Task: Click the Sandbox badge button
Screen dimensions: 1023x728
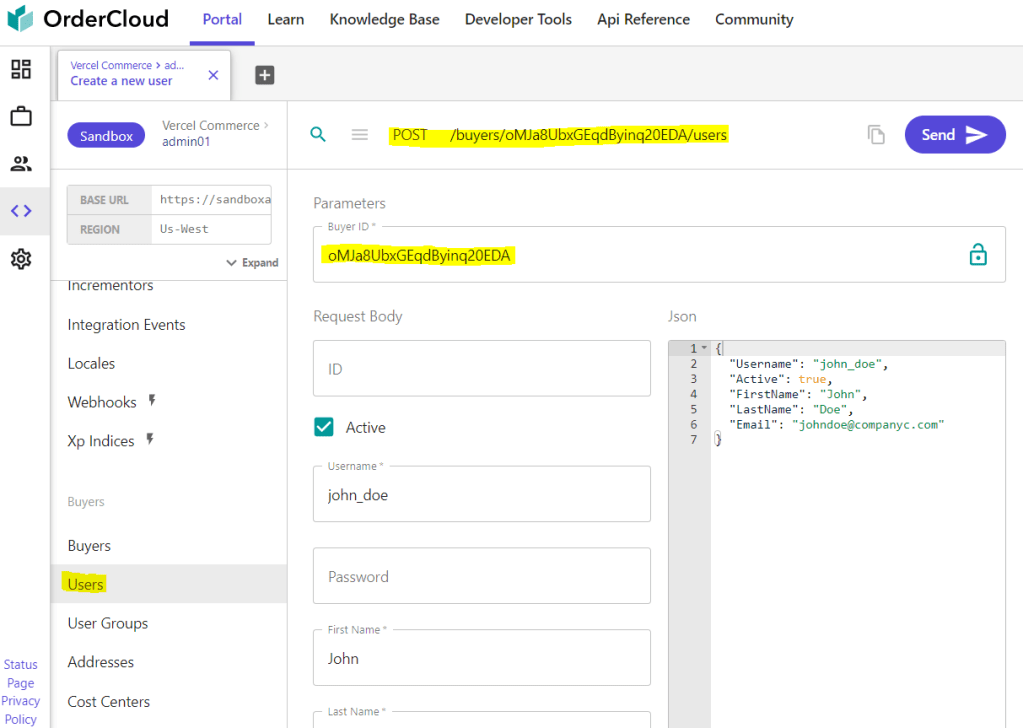Action: pos(106,136)
